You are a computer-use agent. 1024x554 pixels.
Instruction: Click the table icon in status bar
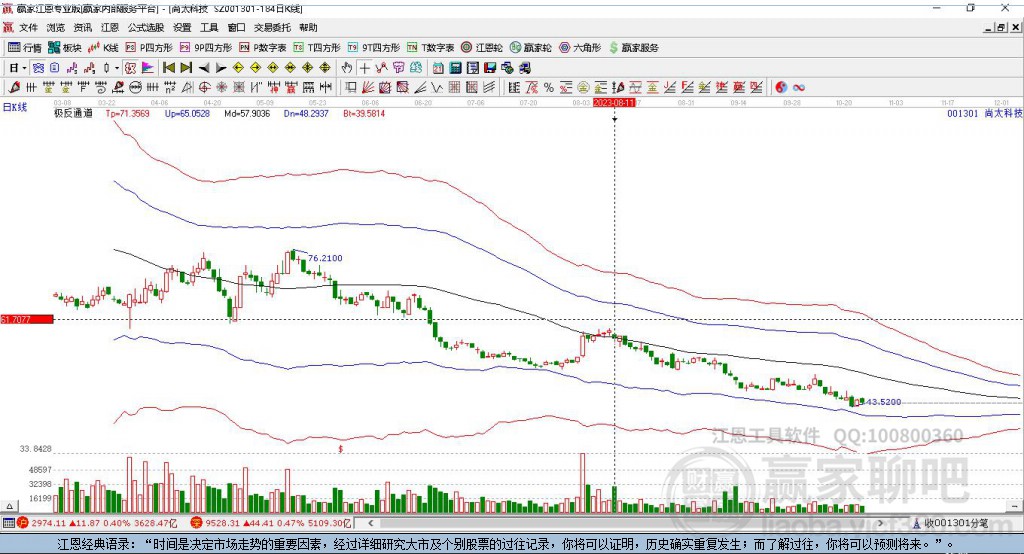pyautogui.click(x=8, y=523)
